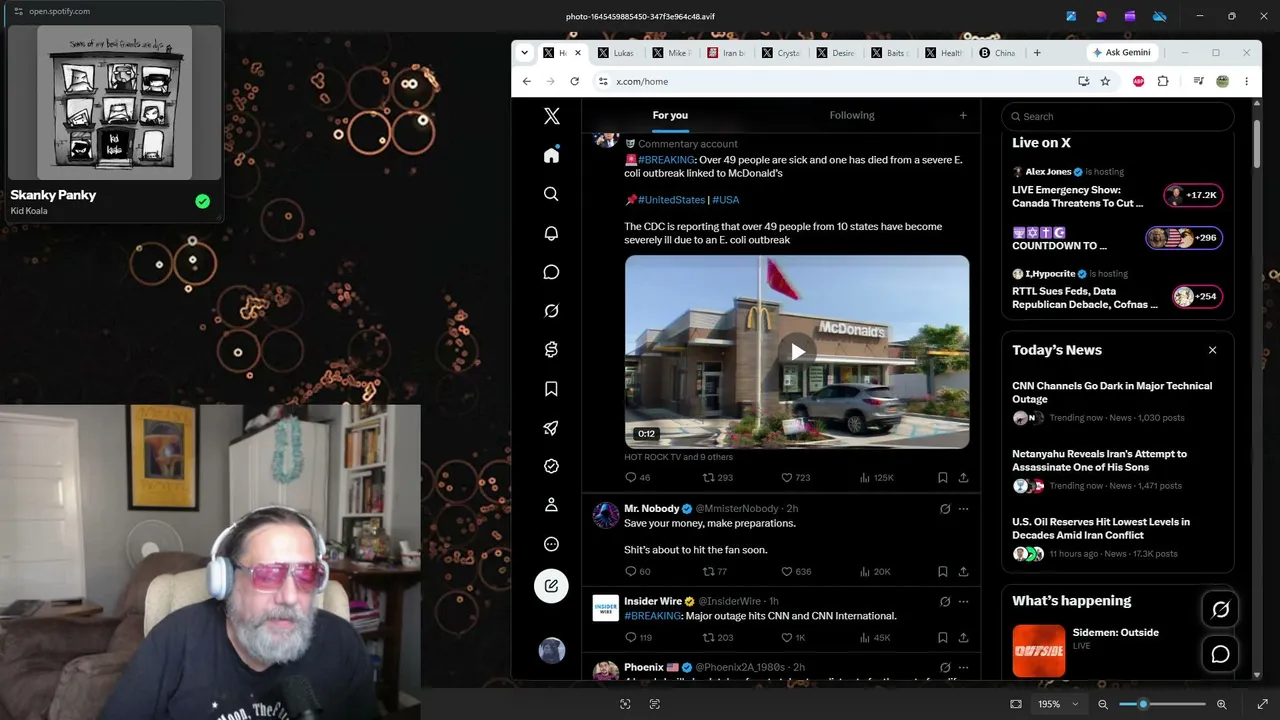Switch to the Lukas browser tab
Viewport: 1280px width, 720px height.
616,53
